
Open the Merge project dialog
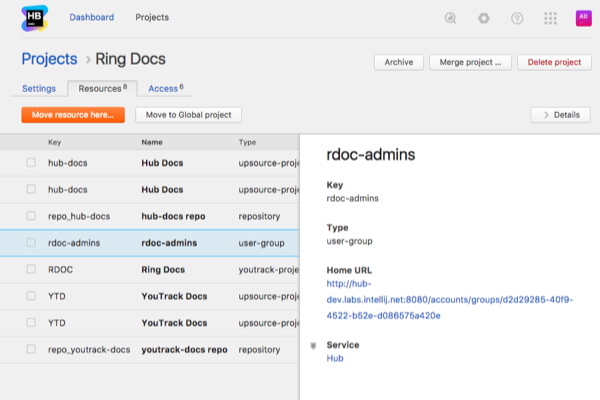(471, 62)
